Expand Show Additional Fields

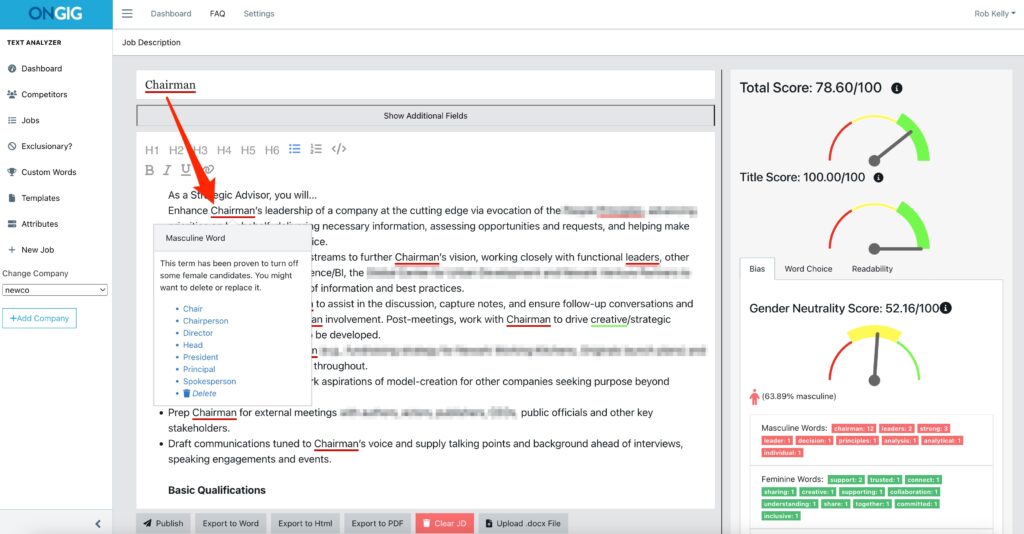pyautogui.click(x=425, y=116)
